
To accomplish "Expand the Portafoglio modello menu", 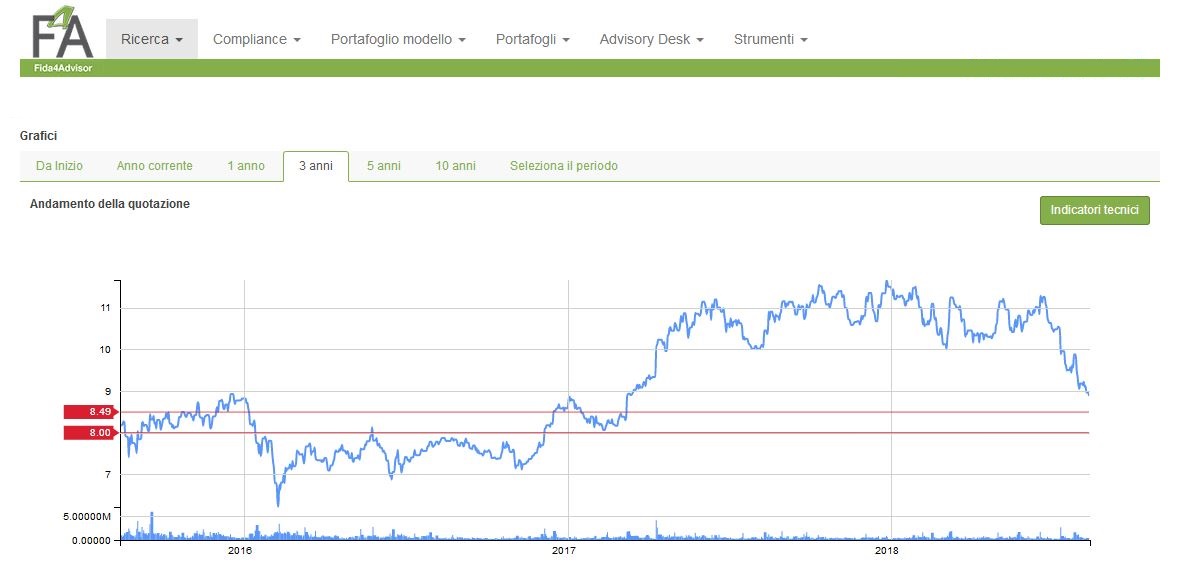I will (x=395, y=39).
